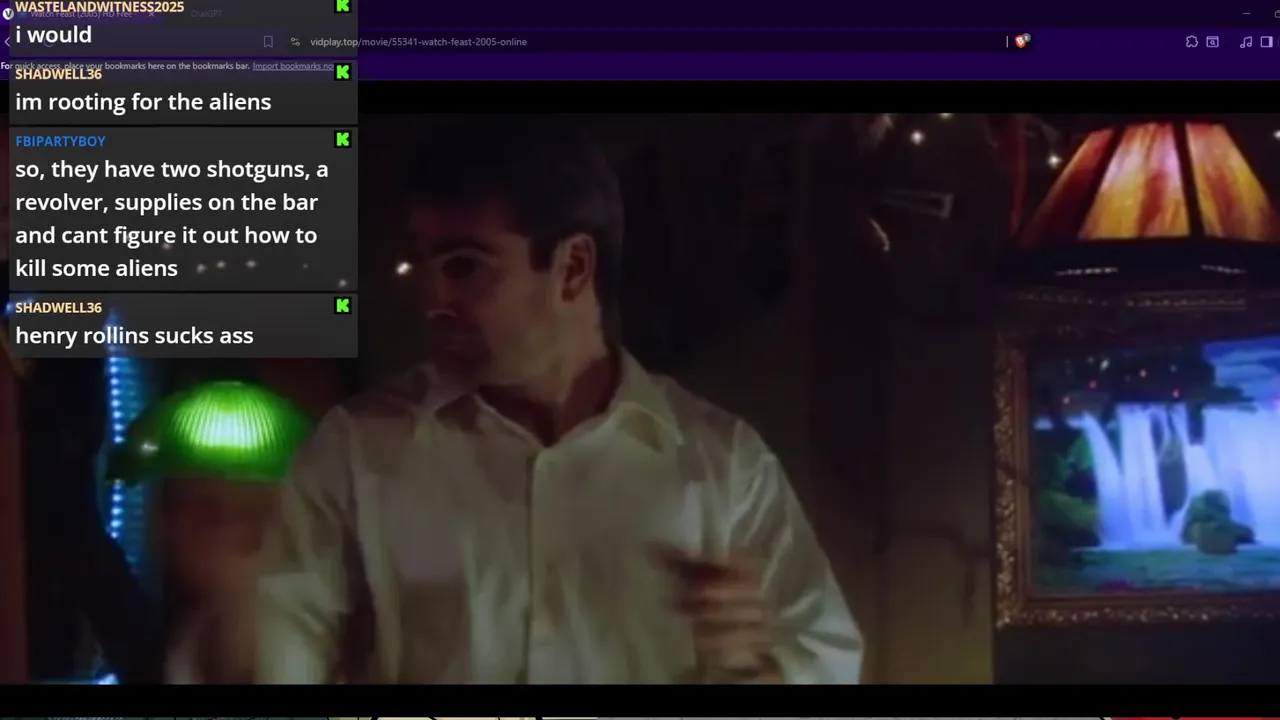The image size is (1280, 720).
Task: Switch to the ChatGPT browser tab
Action: pyautogui.click(x=206, y=14)
